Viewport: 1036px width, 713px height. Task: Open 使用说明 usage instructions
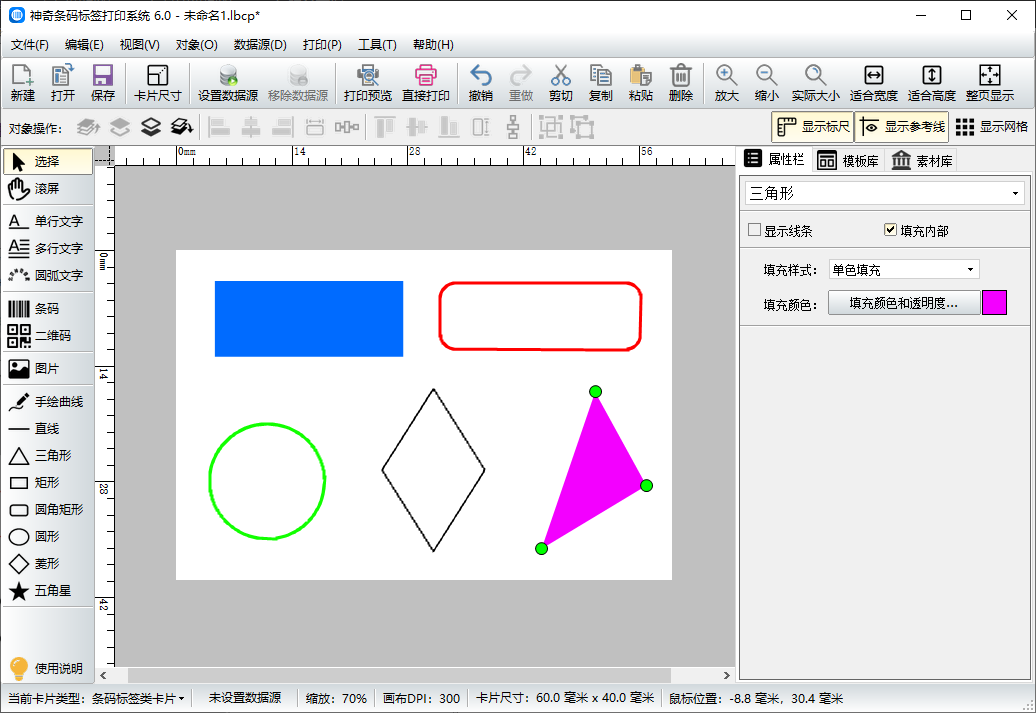[x=46, y=669]
